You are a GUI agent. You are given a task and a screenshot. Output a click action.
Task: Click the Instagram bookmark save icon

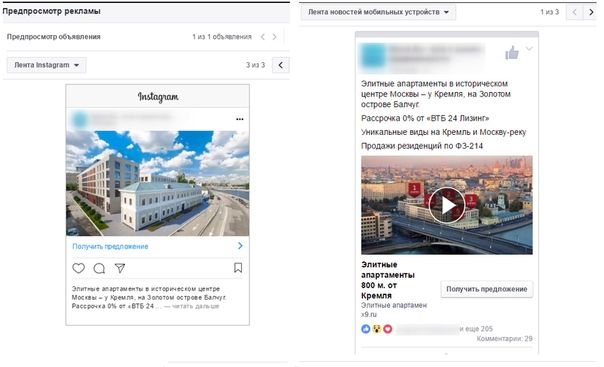pyautogui.click(x=238, y=268)
